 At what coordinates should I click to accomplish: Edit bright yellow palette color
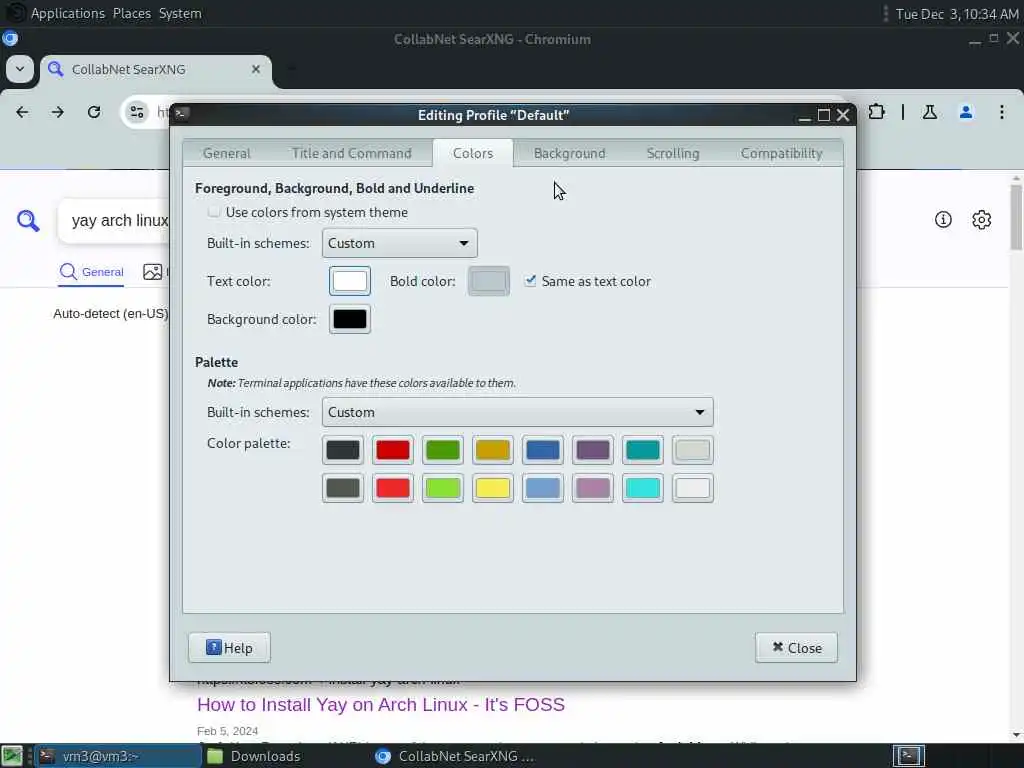pyautogui.click(x=492, y=488)
